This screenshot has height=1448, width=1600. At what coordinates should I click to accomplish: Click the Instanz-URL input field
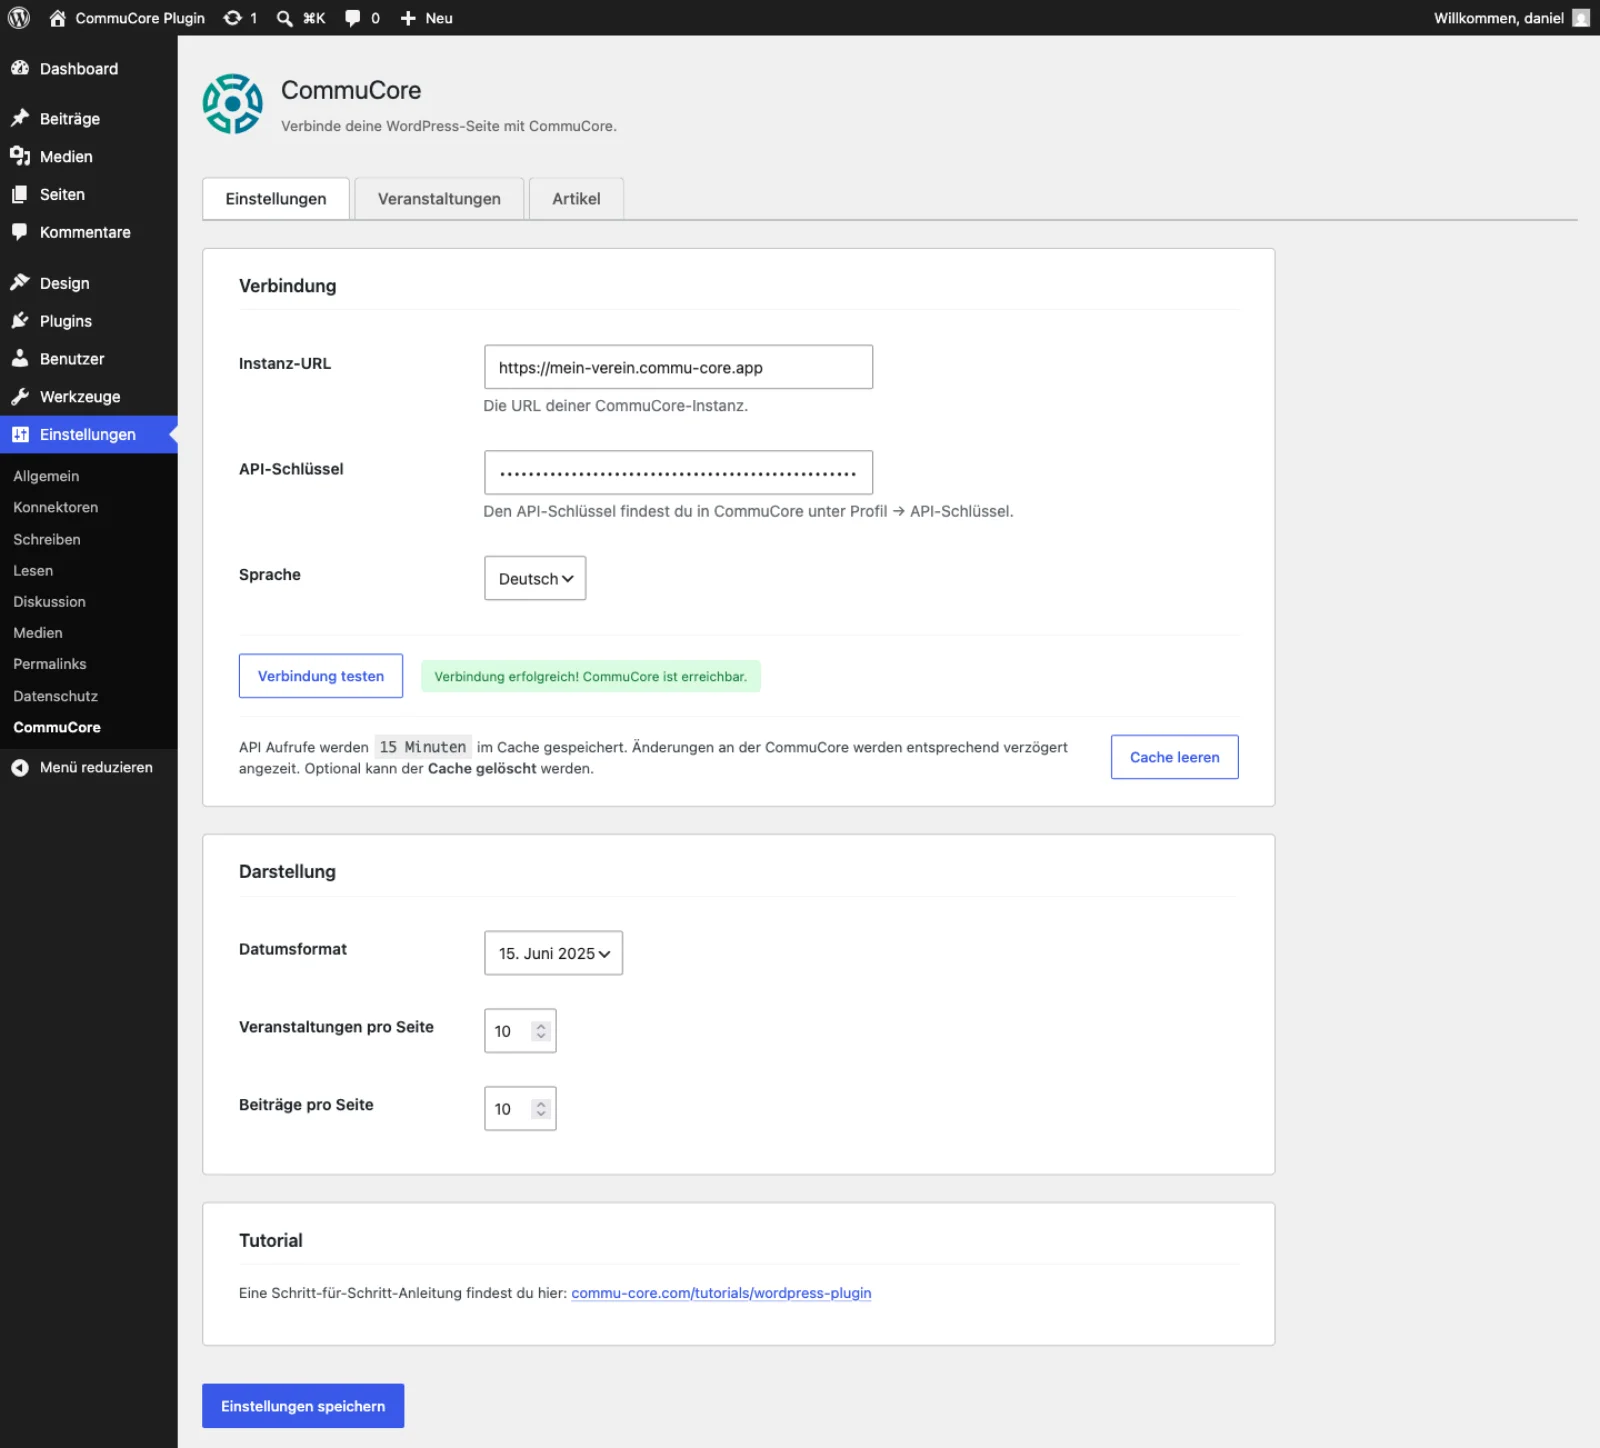pos(678,367)
